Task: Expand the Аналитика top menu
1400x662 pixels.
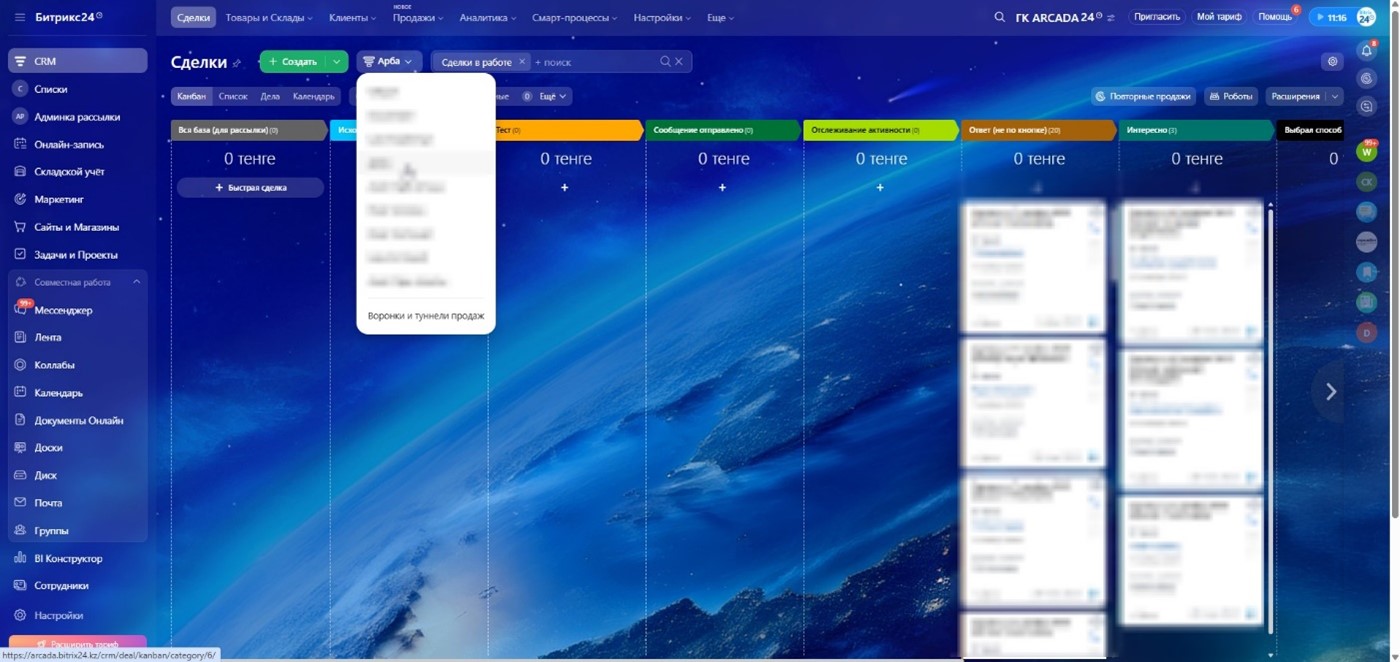Action: point(488,18)
